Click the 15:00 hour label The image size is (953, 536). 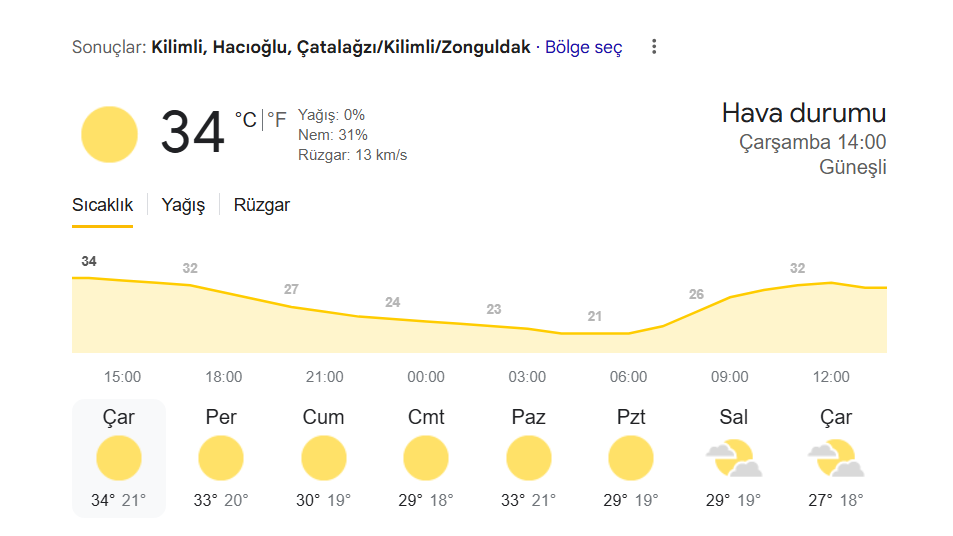click(122, 377)
